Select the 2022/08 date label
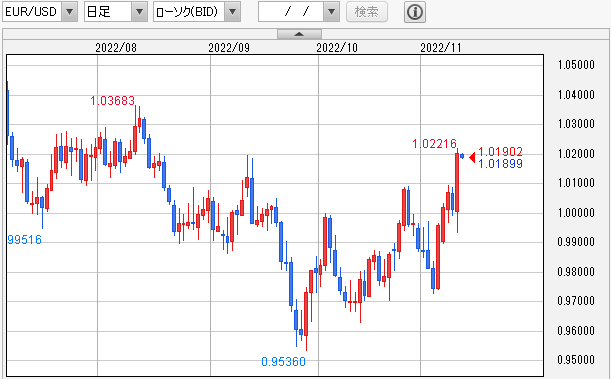This screenshot has height=379, width=611. 116,48
